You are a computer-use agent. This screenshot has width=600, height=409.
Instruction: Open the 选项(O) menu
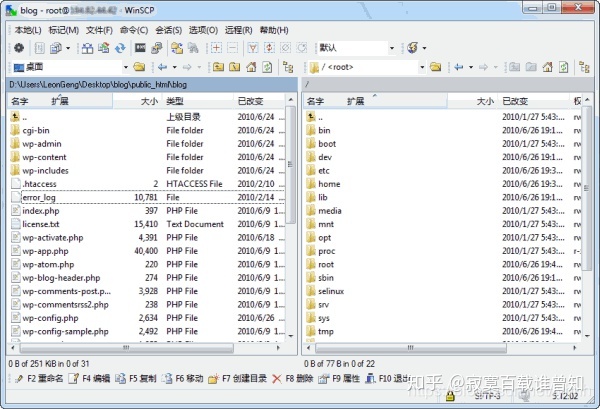203,30
